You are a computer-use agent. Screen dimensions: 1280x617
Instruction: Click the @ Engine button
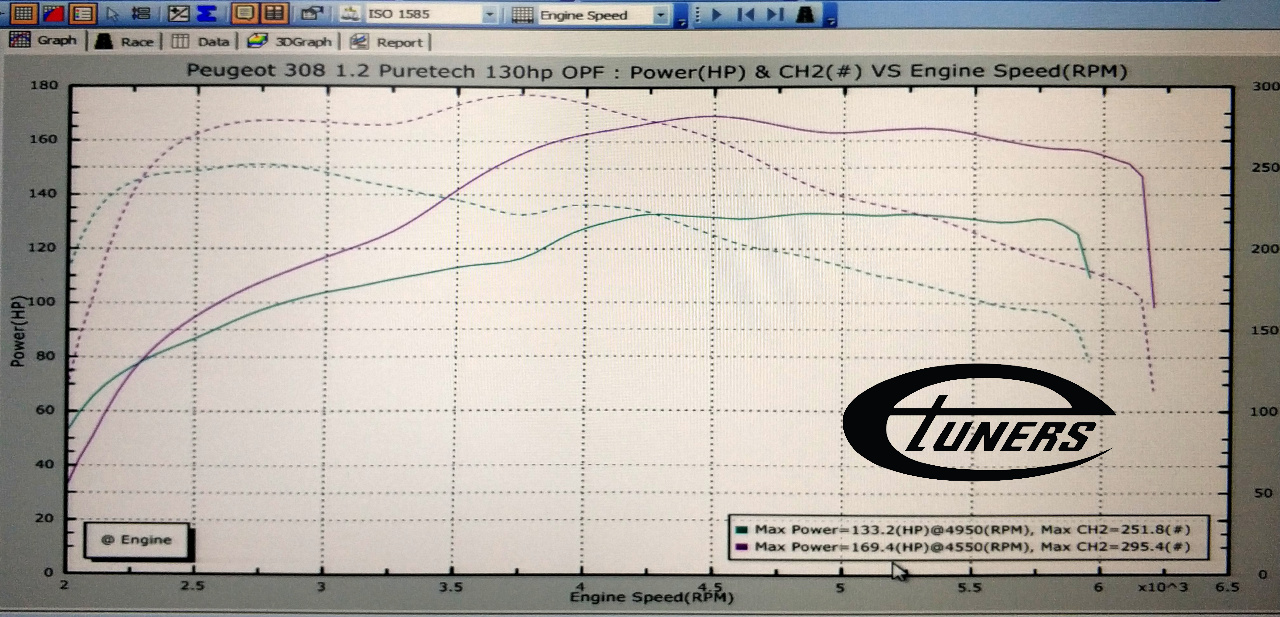(x=136, y=540)
